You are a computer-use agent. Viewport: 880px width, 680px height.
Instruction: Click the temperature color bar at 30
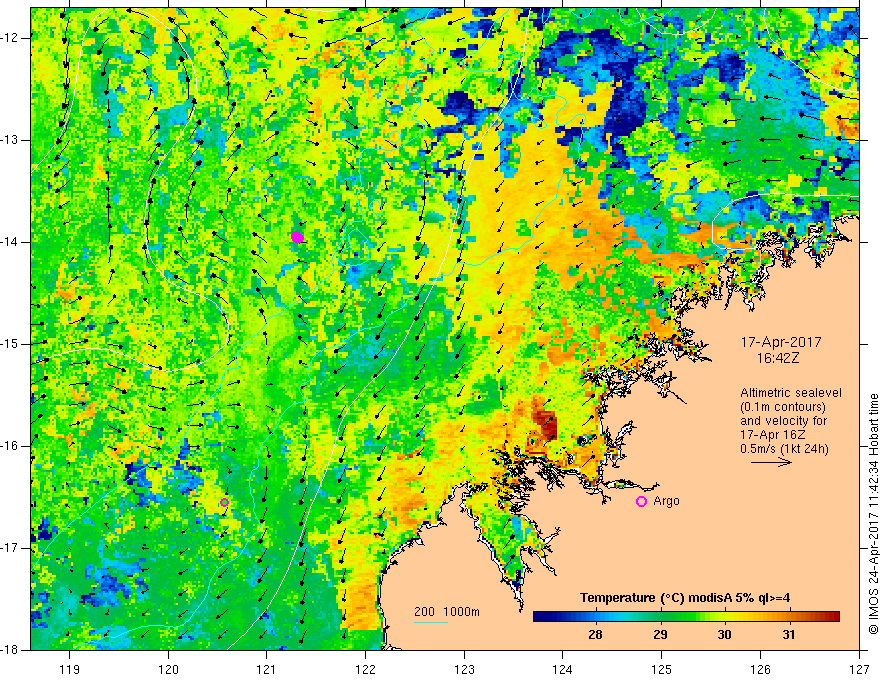click(x=725, y=617)
